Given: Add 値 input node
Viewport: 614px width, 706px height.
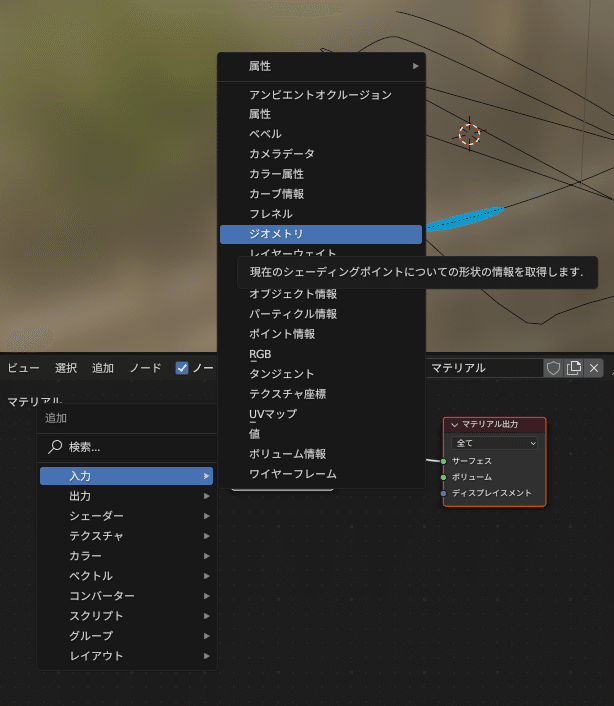Looking at the screenshot, I should point(321,434).
